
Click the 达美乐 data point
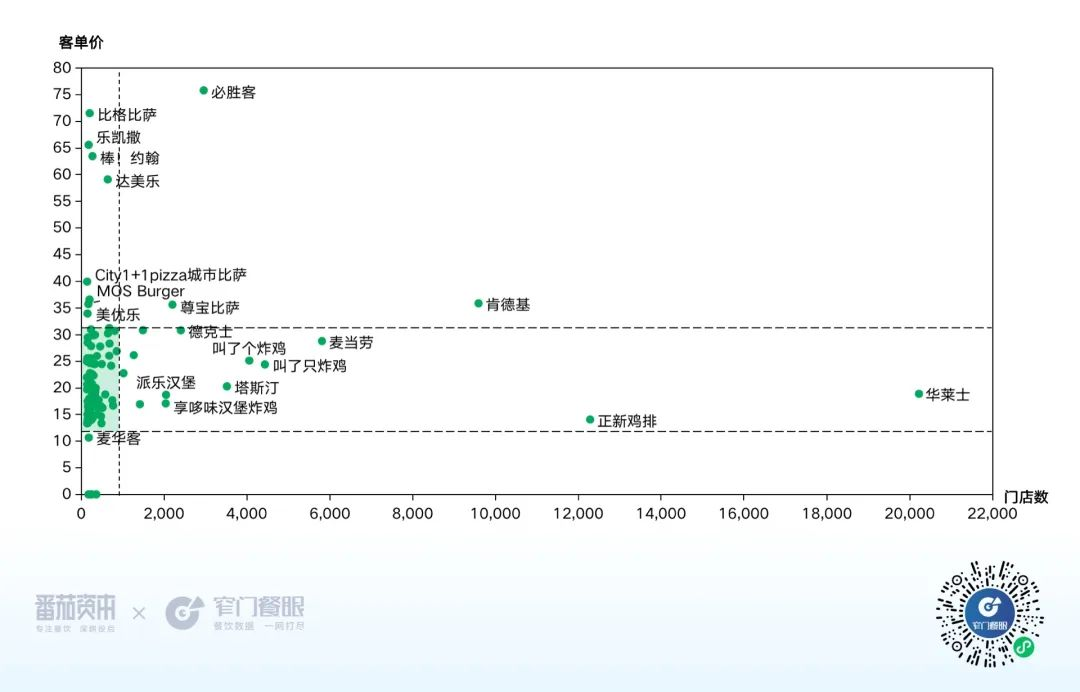[107, 179]
